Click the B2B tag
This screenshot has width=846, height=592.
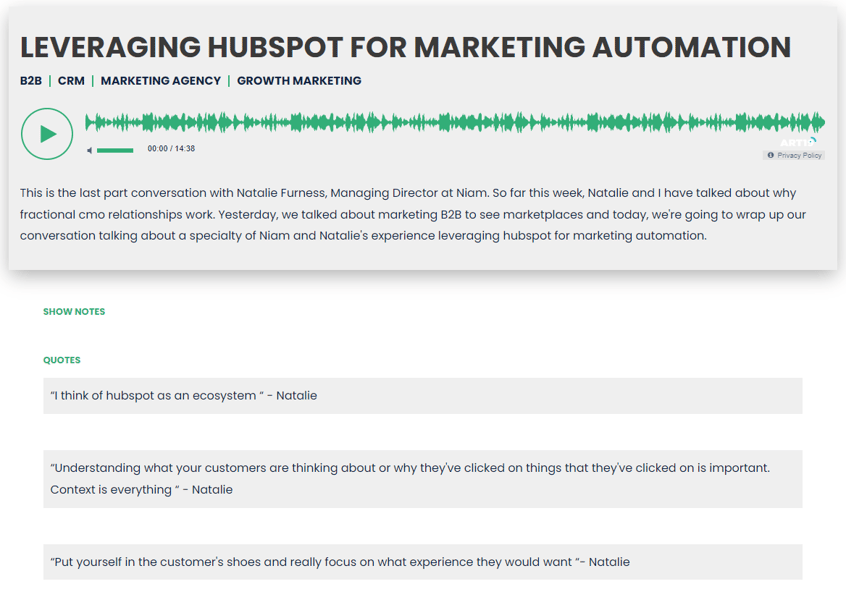click(31, 81)
